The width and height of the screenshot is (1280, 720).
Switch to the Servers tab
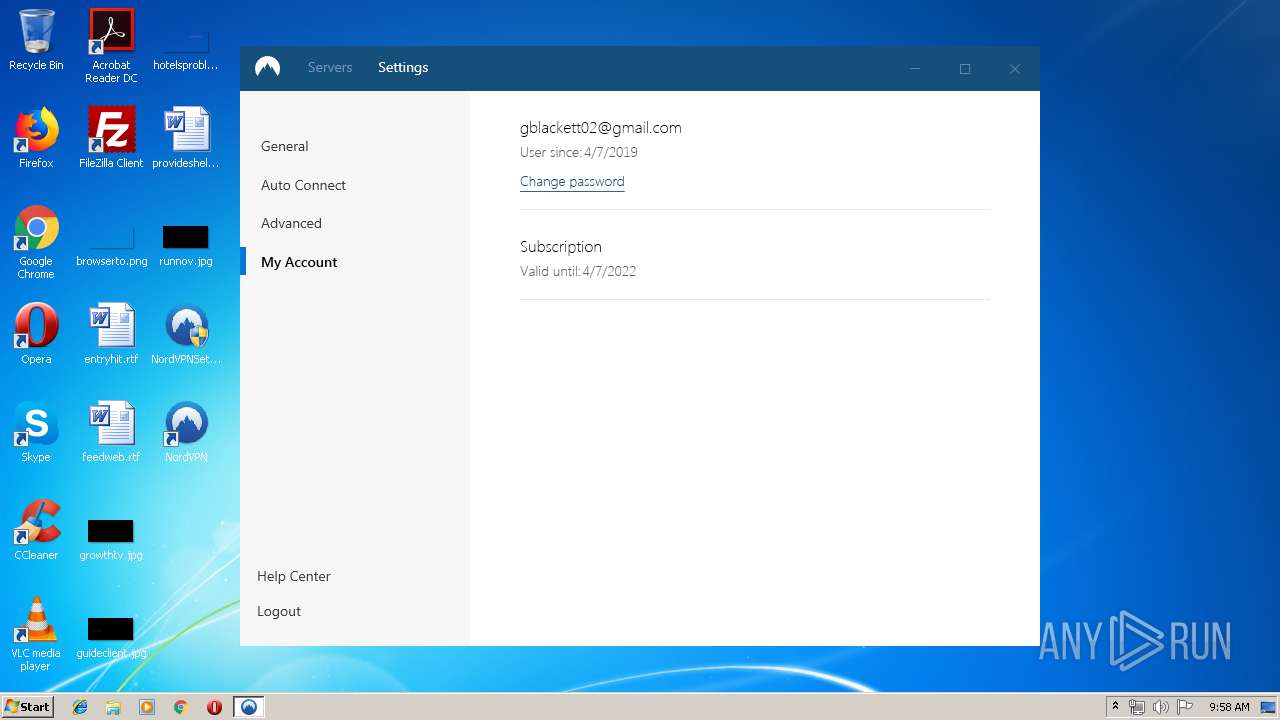click(330, 67)
